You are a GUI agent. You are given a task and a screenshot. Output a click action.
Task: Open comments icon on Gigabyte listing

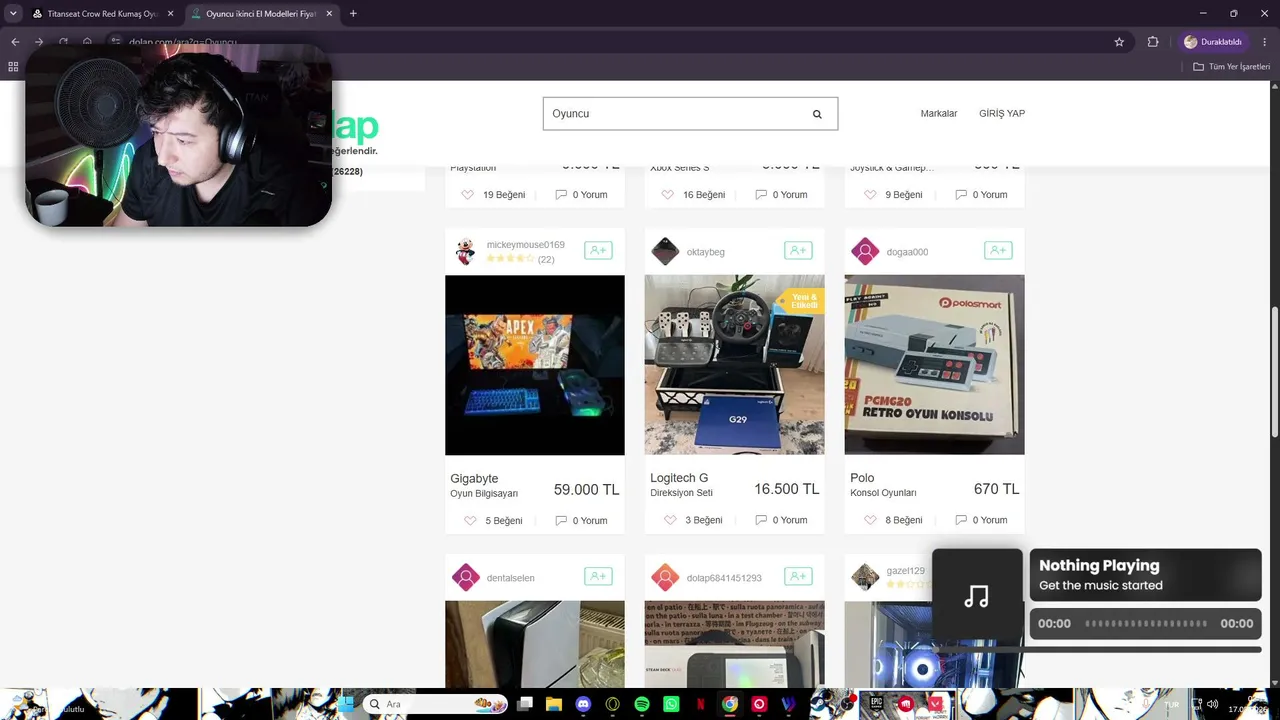[561, 520]
